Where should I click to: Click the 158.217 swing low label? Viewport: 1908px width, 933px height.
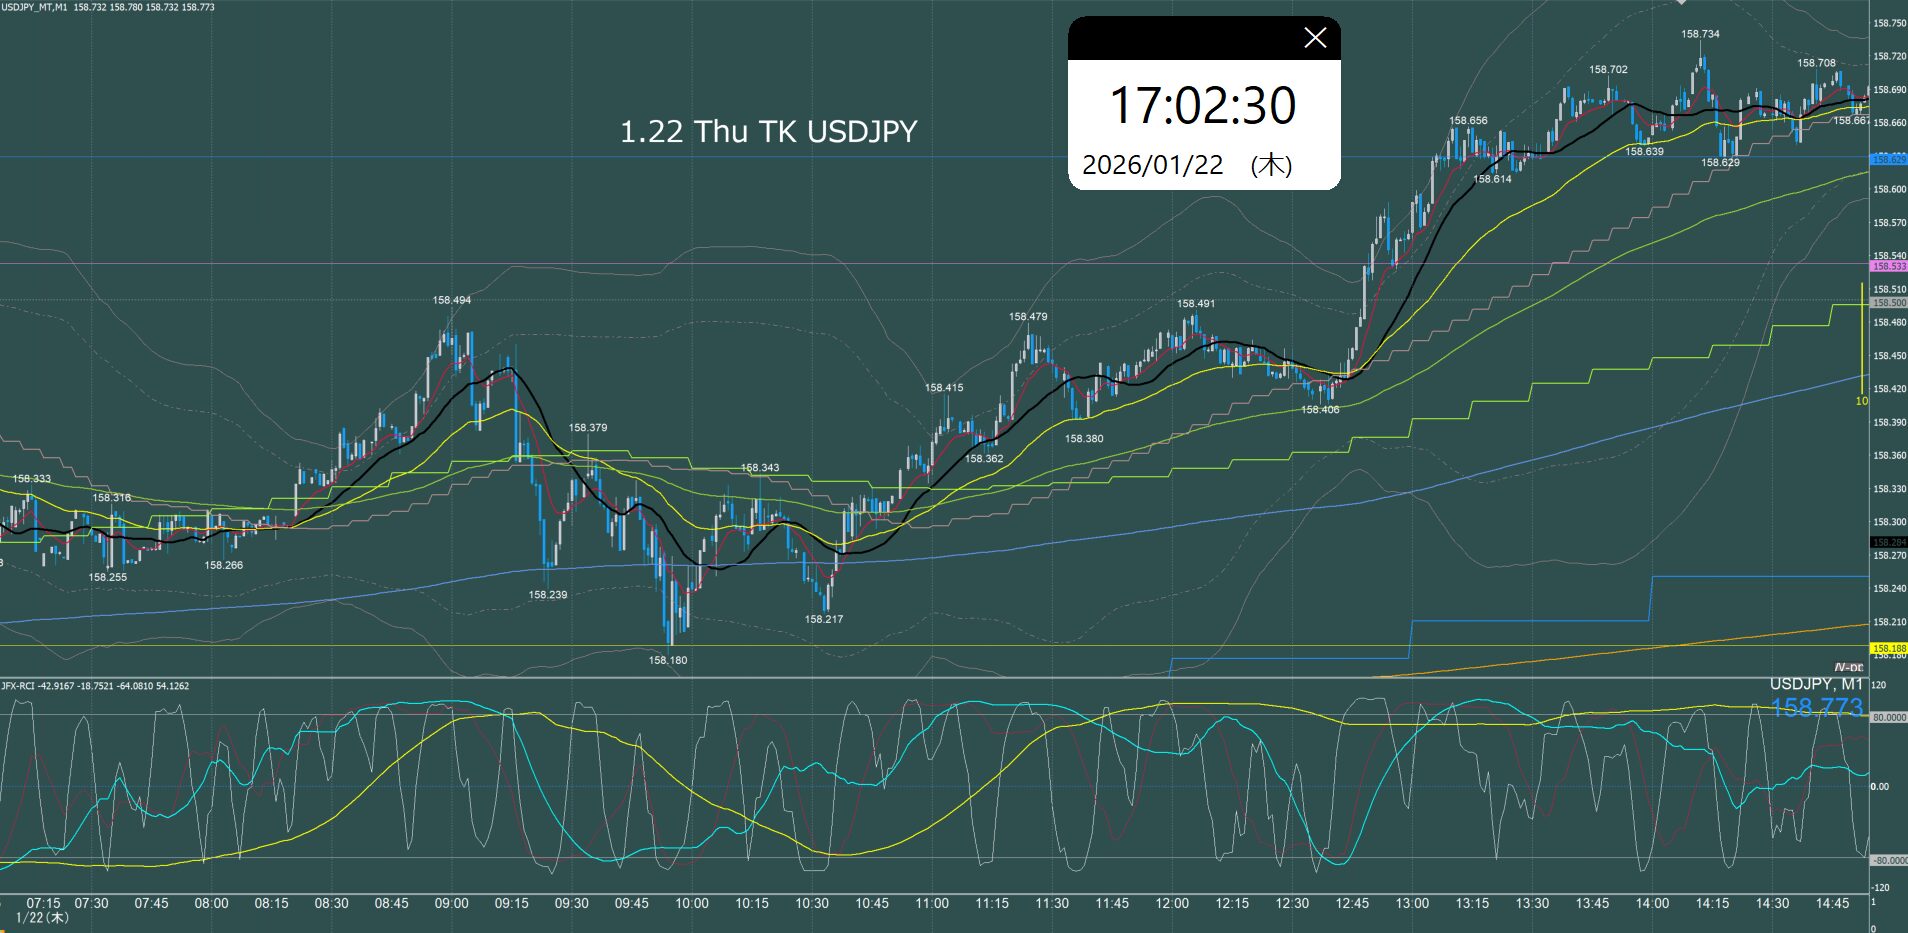[824, 619]
